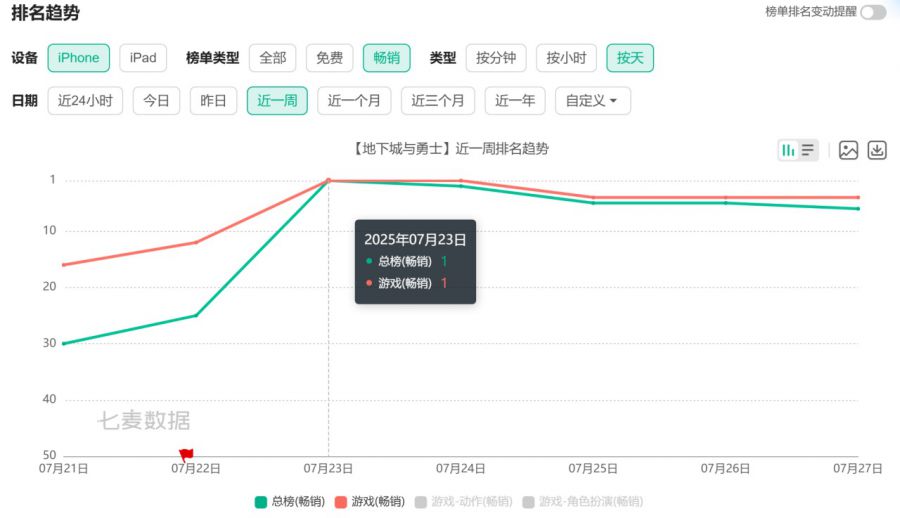Choose 畅销 chart type
The height and width of the screenshot is (518, 900).
(x=387, y=58)
